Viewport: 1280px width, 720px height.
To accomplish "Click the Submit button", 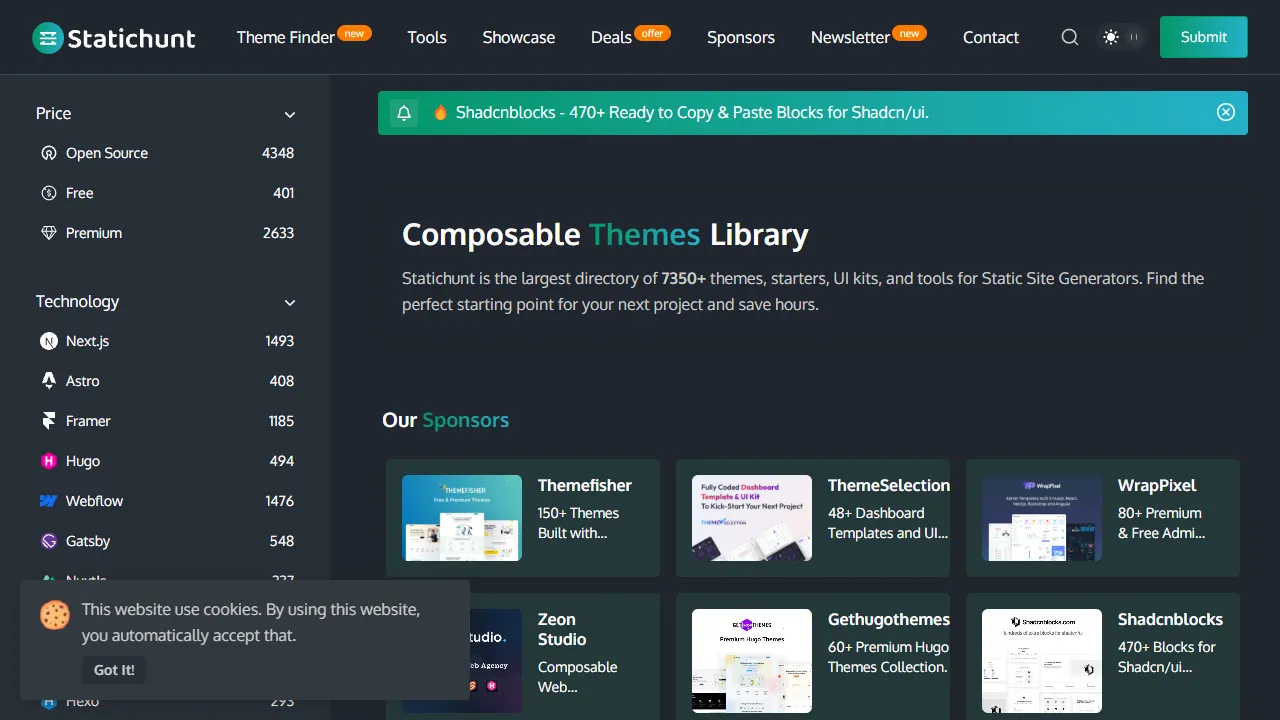I will (x=1204, y=37).
